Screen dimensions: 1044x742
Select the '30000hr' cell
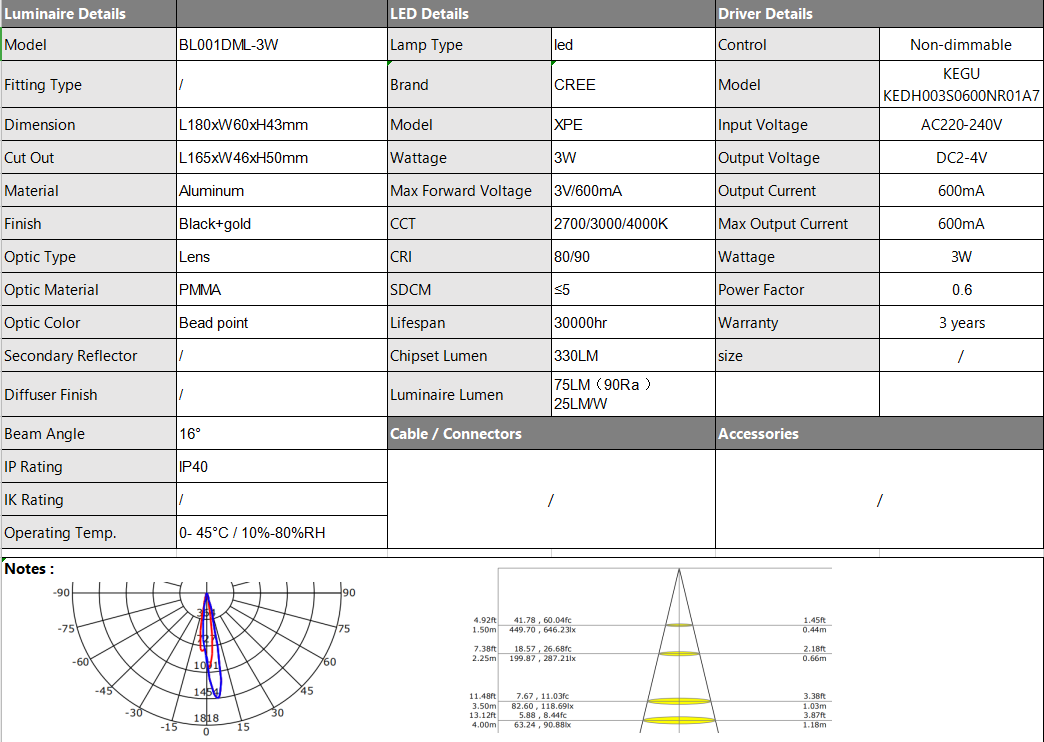[633, 322]
